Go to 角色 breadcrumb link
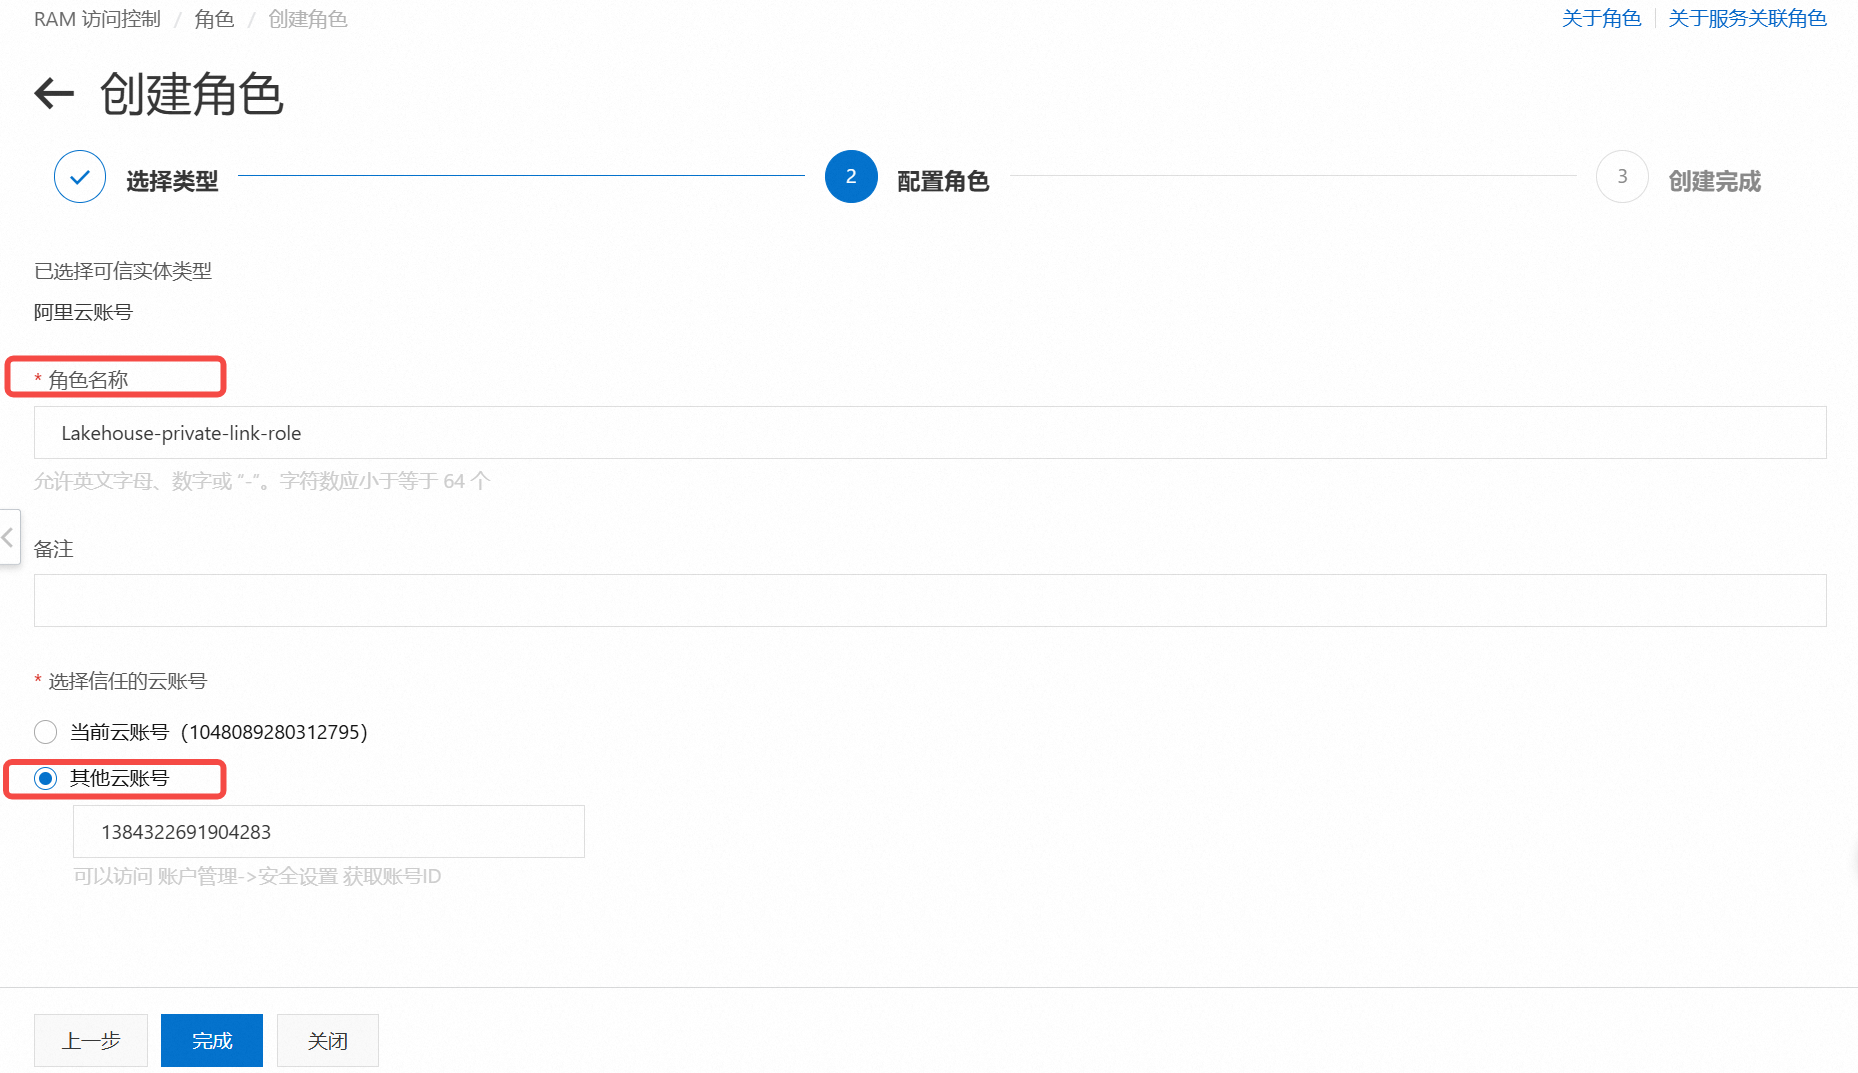 (x=214, y=19)
